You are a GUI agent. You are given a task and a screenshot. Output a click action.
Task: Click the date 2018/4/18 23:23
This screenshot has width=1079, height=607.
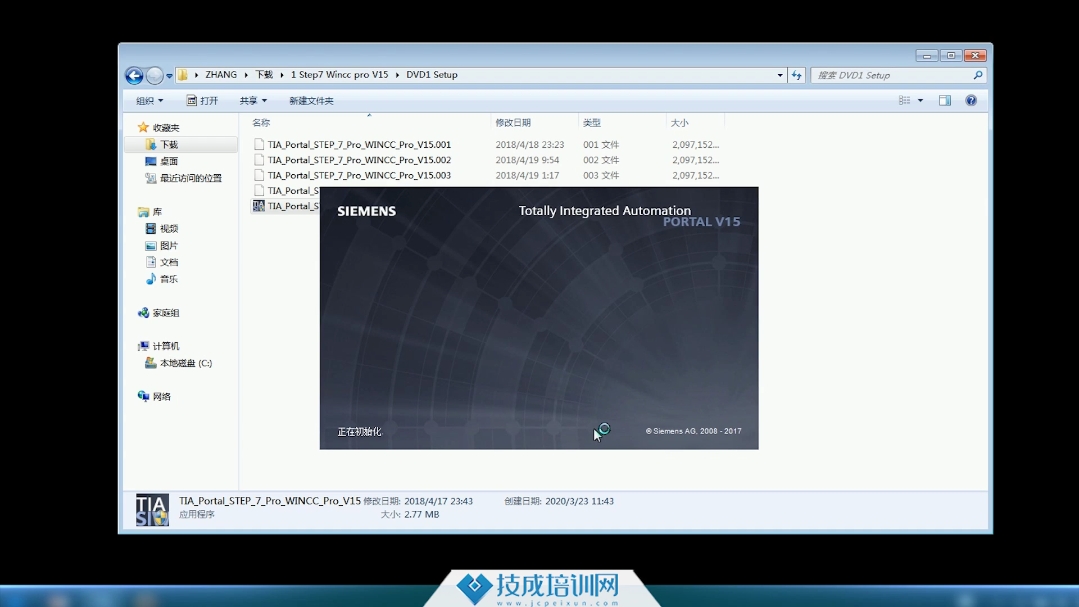click(530, 145)
